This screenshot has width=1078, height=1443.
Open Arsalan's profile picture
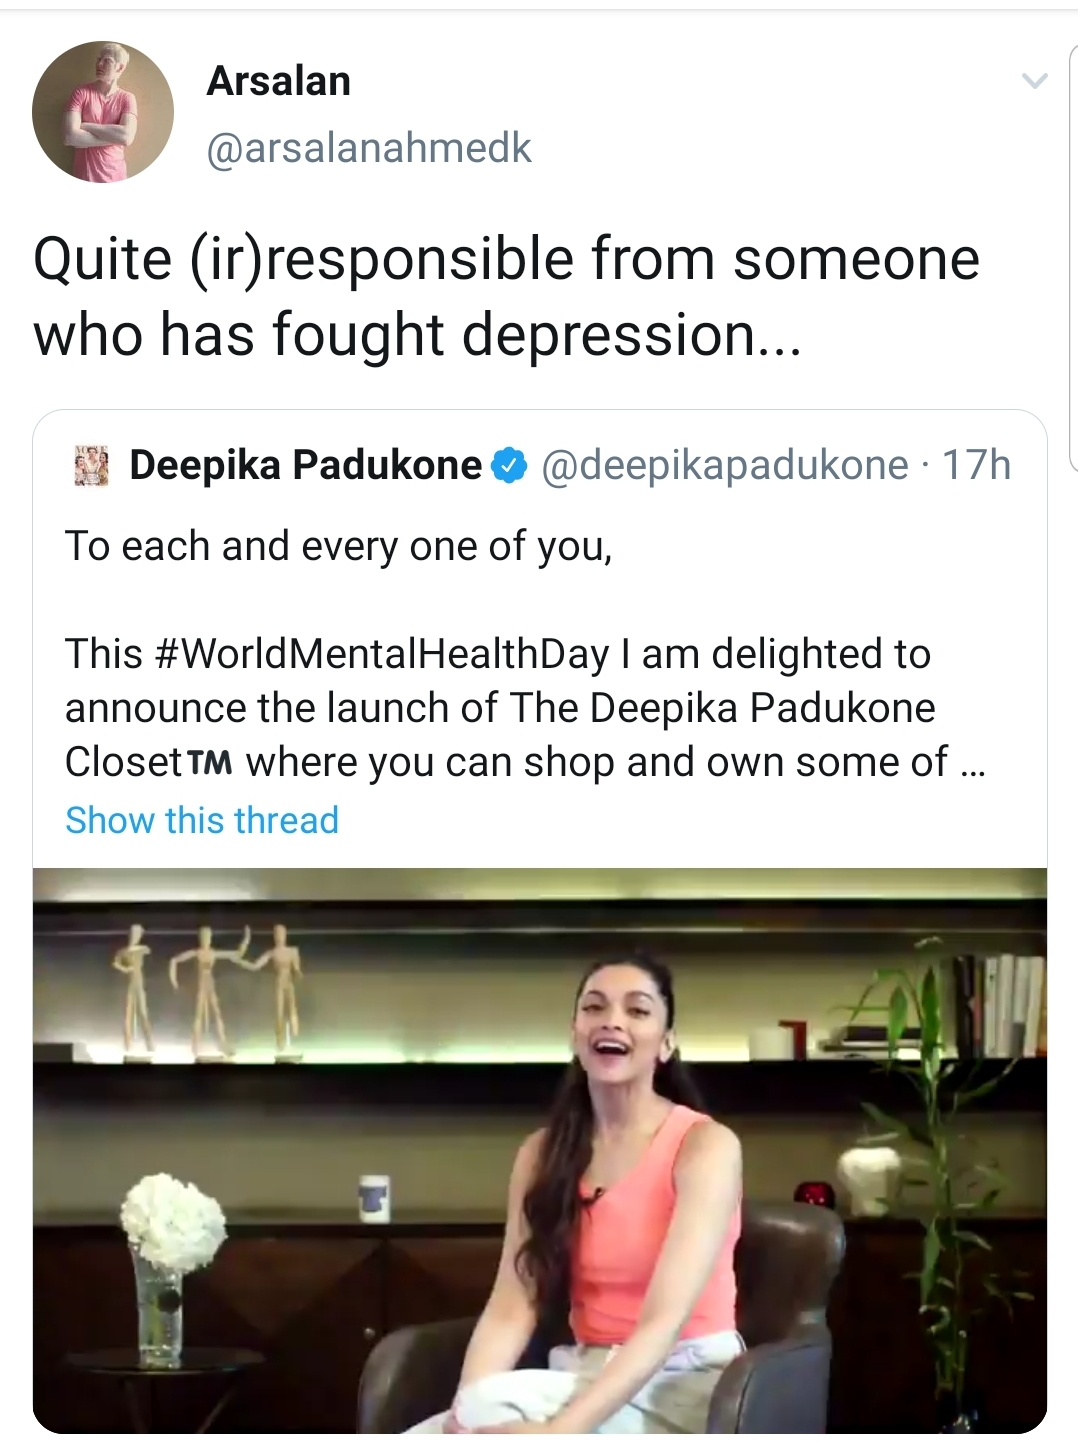point(103,112)
